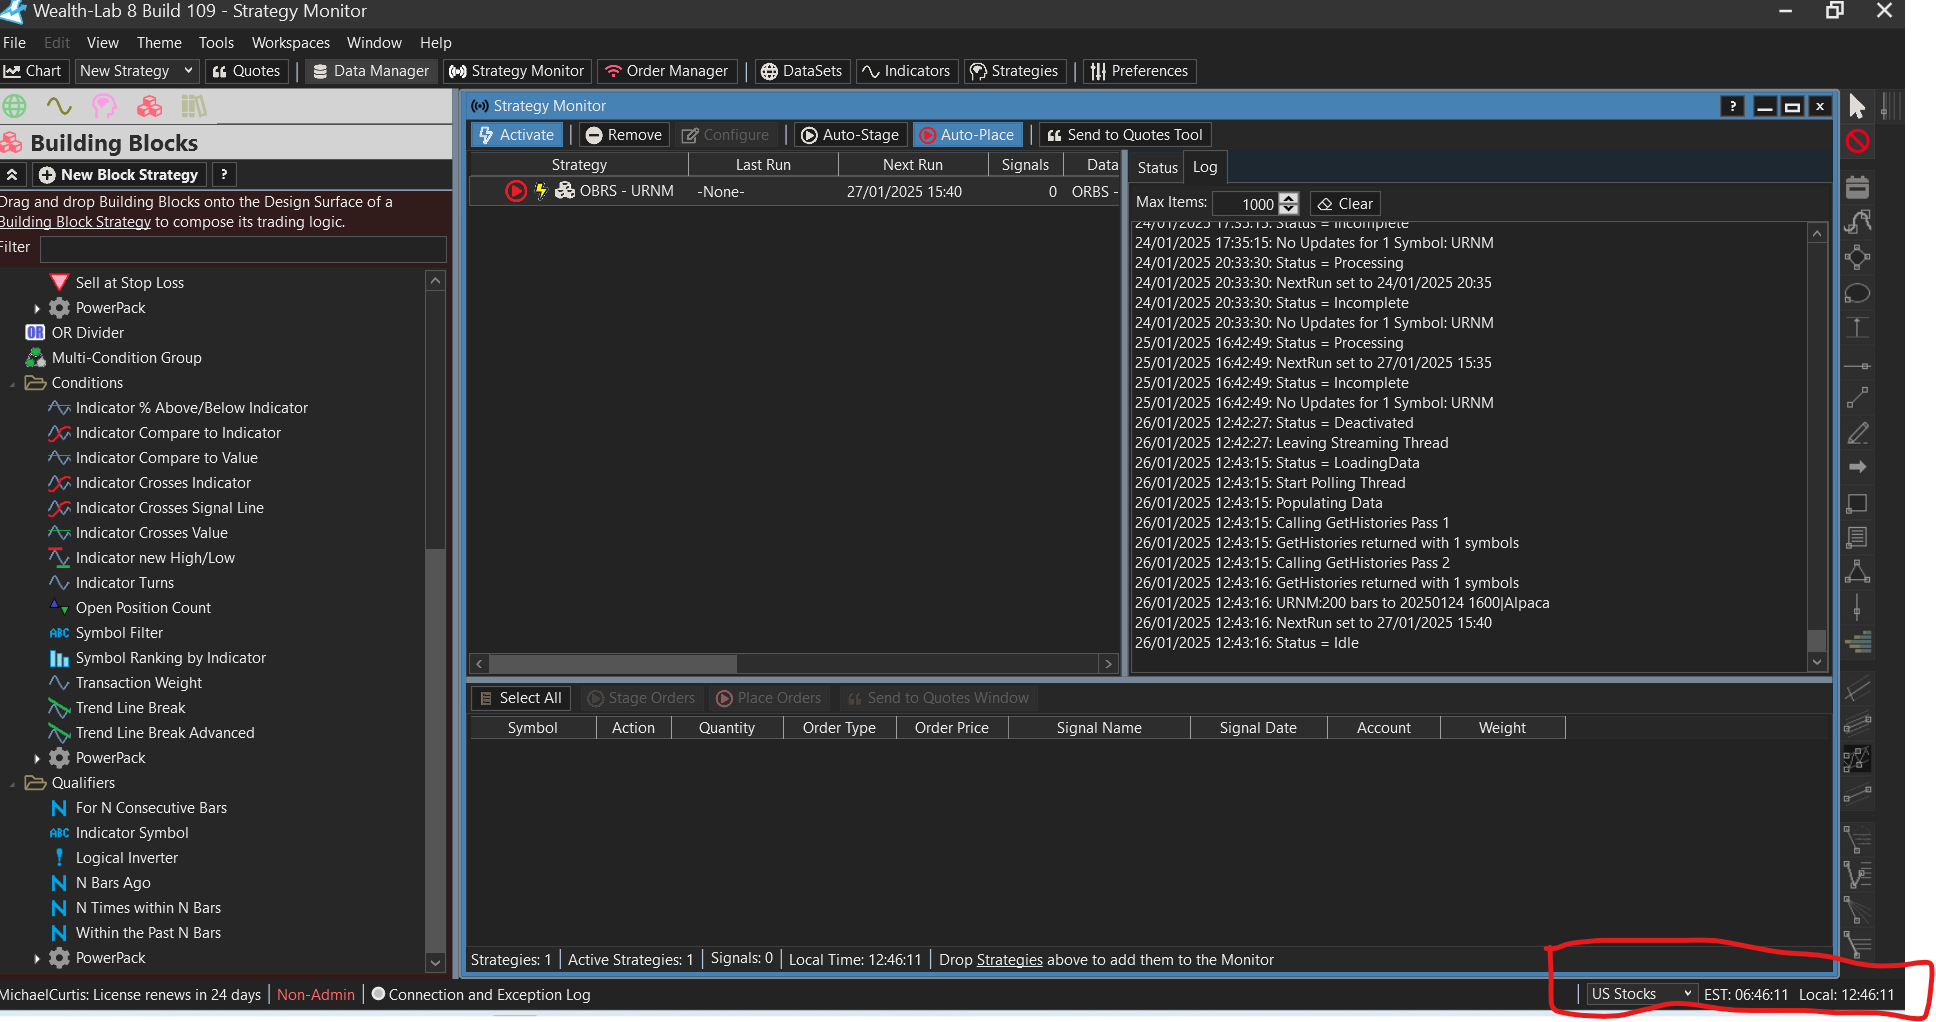1936x1022 pixels.
Task: Collapse all Building Blocks with double chevron
Action: [x=12, y=175]
